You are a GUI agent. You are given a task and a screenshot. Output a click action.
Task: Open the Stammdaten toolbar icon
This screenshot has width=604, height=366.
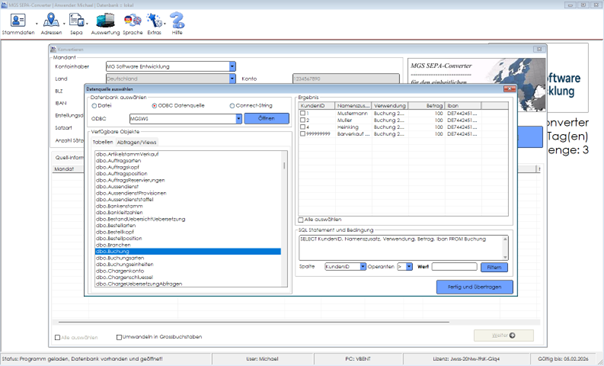coord(18,20)
